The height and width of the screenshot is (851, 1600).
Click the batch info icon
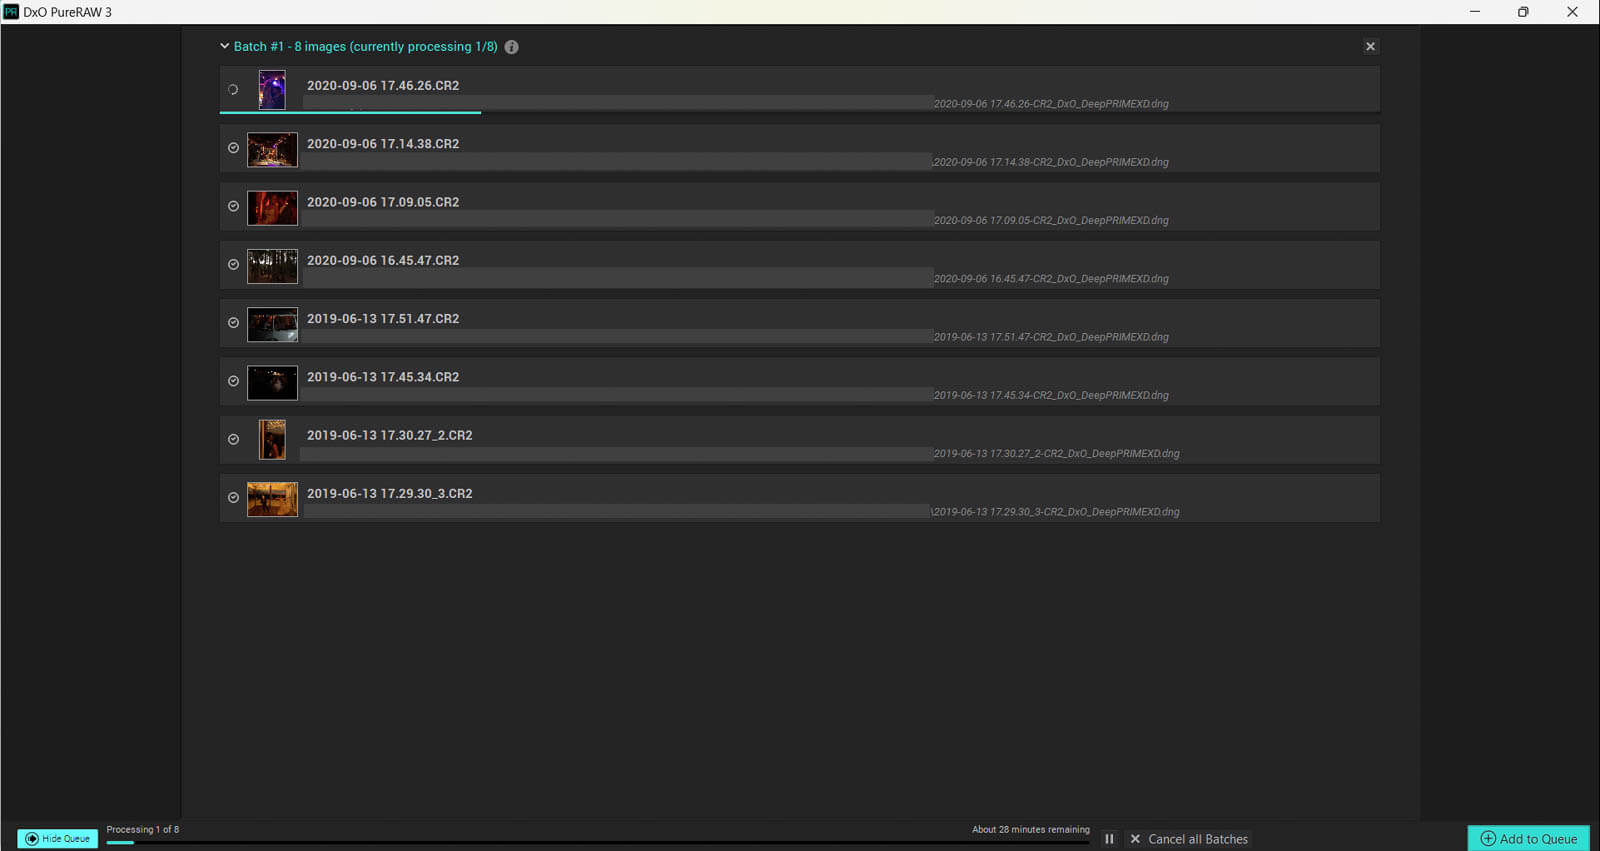click(511, 47)
